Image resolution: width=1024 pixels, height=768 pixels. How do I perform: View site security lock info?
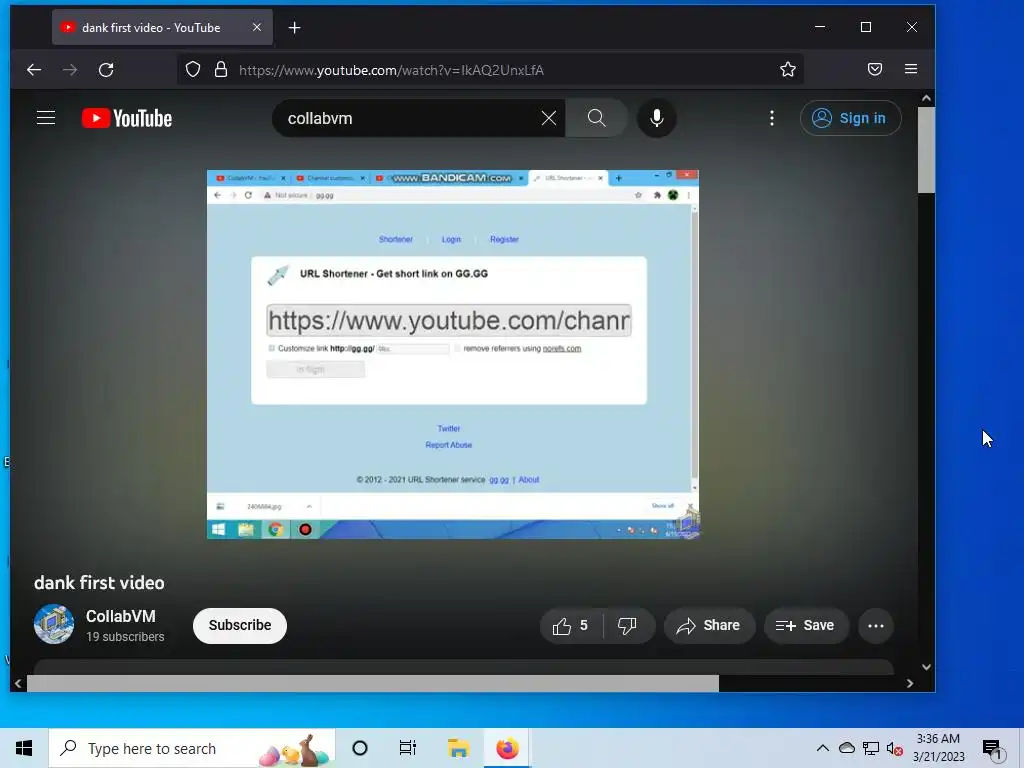pyautogui.click(x=221, y=69)
